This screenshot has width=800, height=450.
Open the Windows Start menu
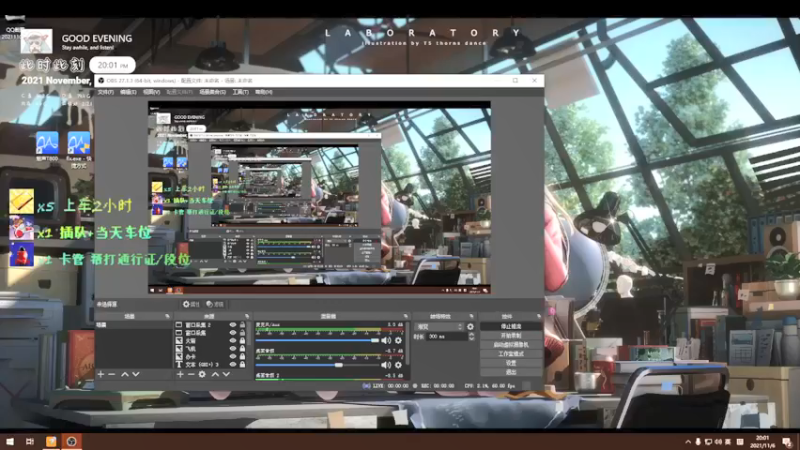click(10, 441)
